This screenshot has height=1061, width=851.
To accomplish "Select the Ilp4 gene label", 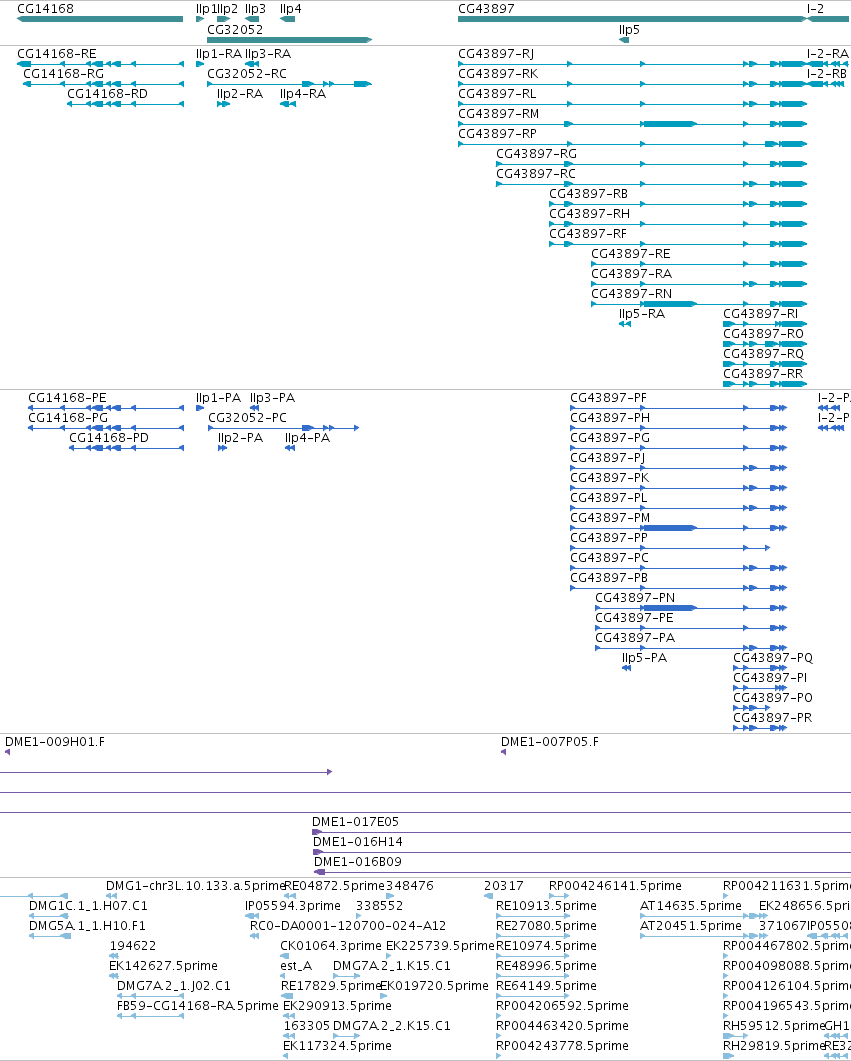I will [291, 9].
